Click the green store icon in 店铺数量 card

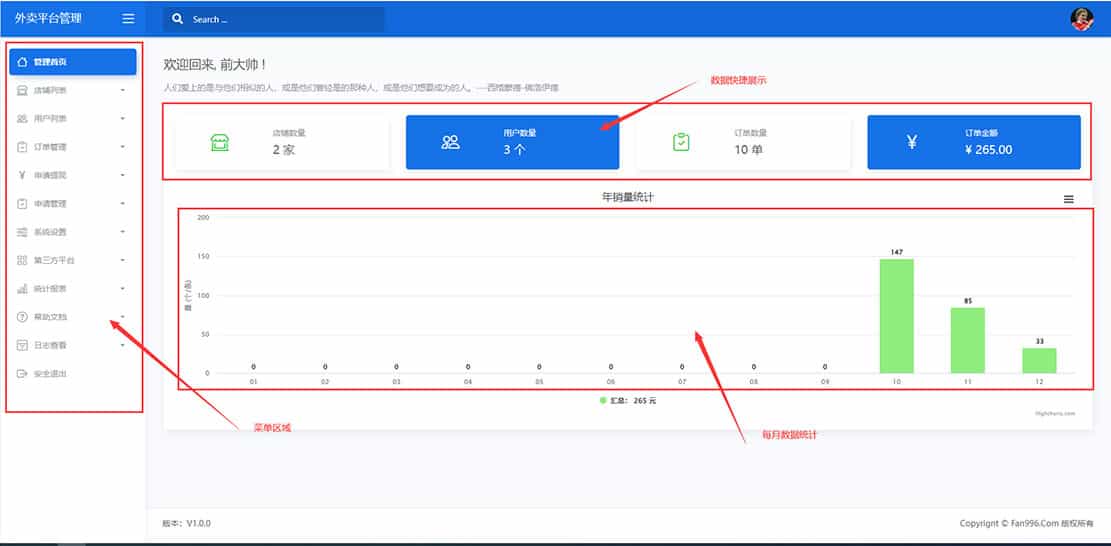coord(220,142)
